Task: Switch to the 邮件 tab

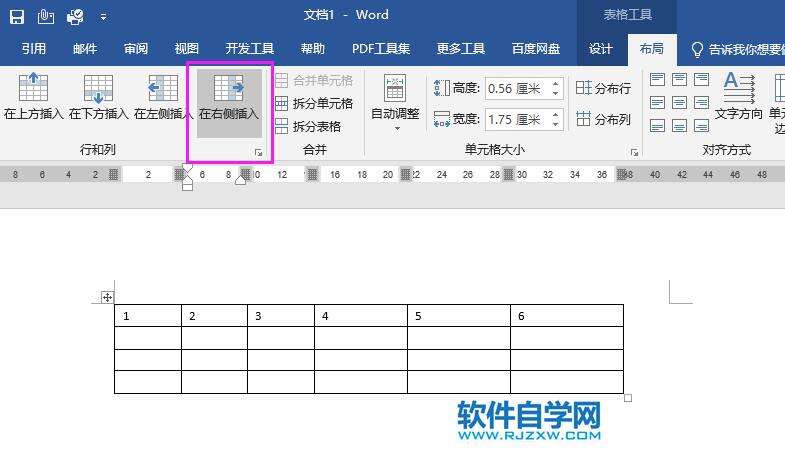Action: point(85,49)
